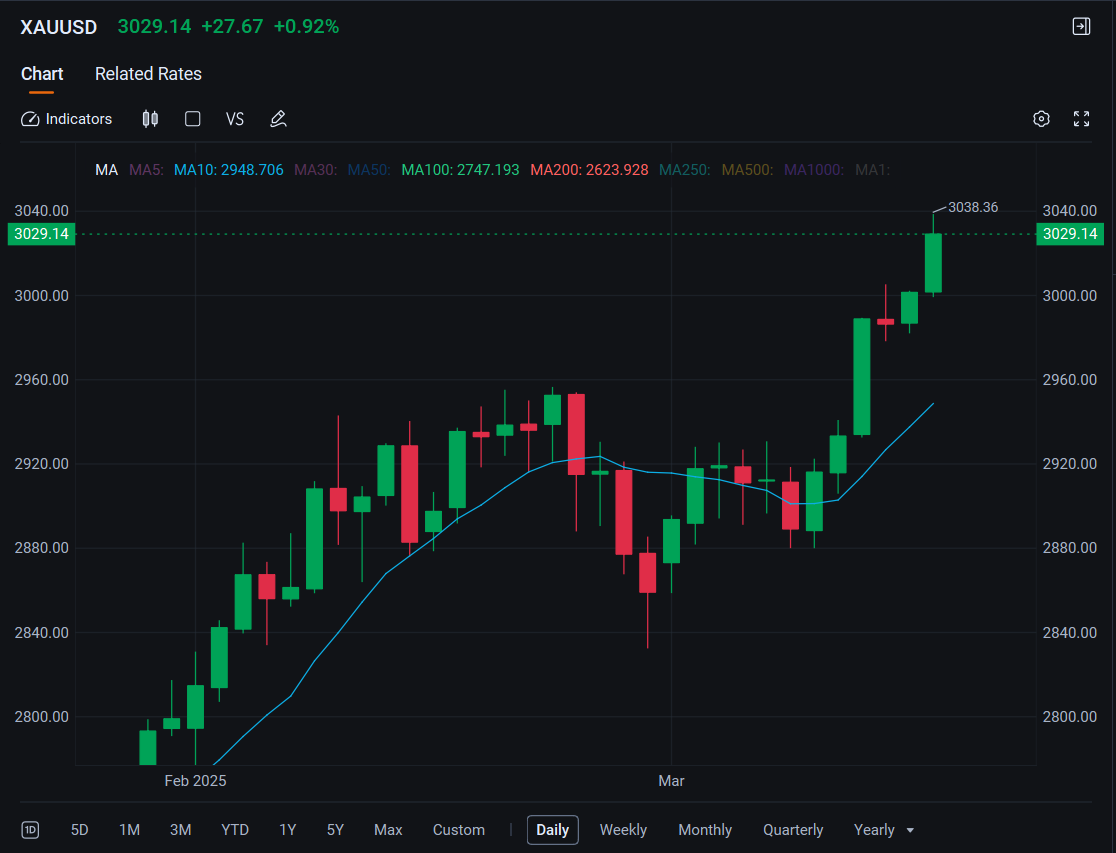The width and height of the screenshot is (1116, 853).
Task: Toggle the MA250 moving average
Action: [x=685, y=170]
